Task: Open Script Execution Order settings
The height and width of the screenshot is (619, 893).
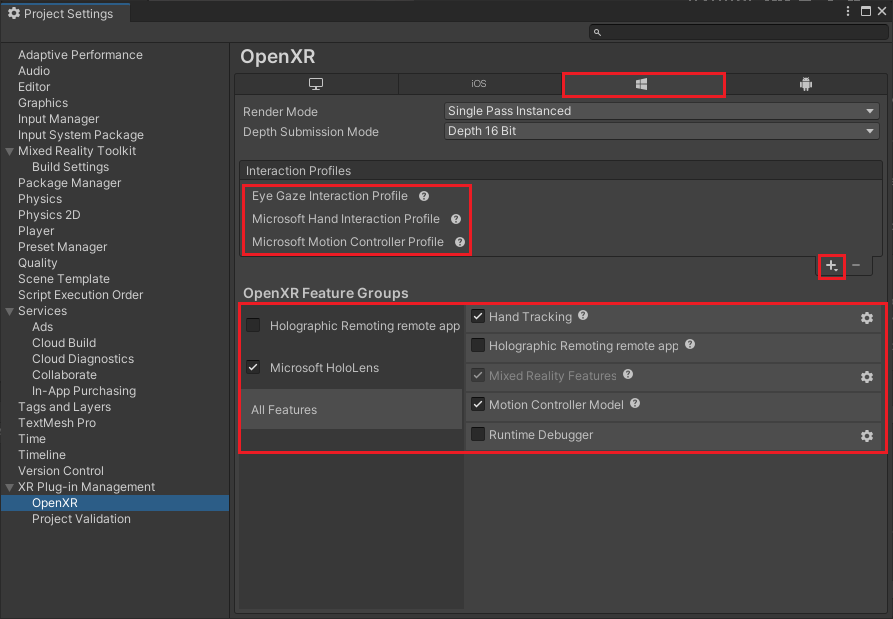Action: tap(80, 294)
